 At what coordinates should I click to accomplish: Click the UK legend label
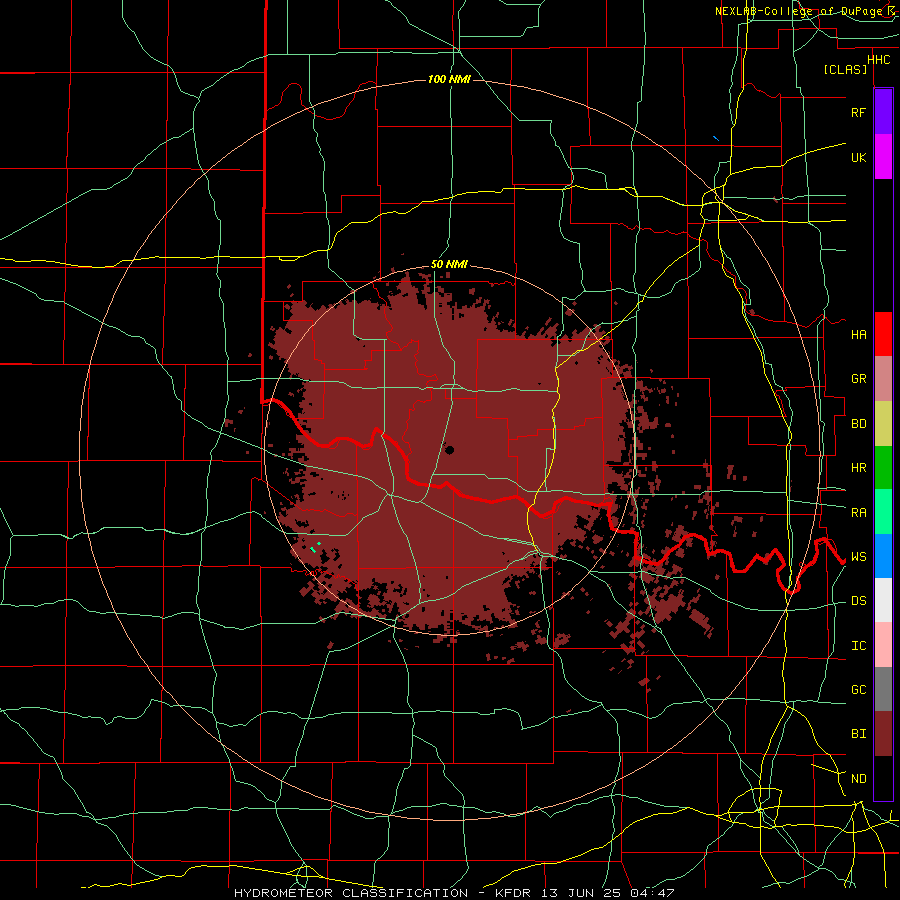[x=858, y=157]
